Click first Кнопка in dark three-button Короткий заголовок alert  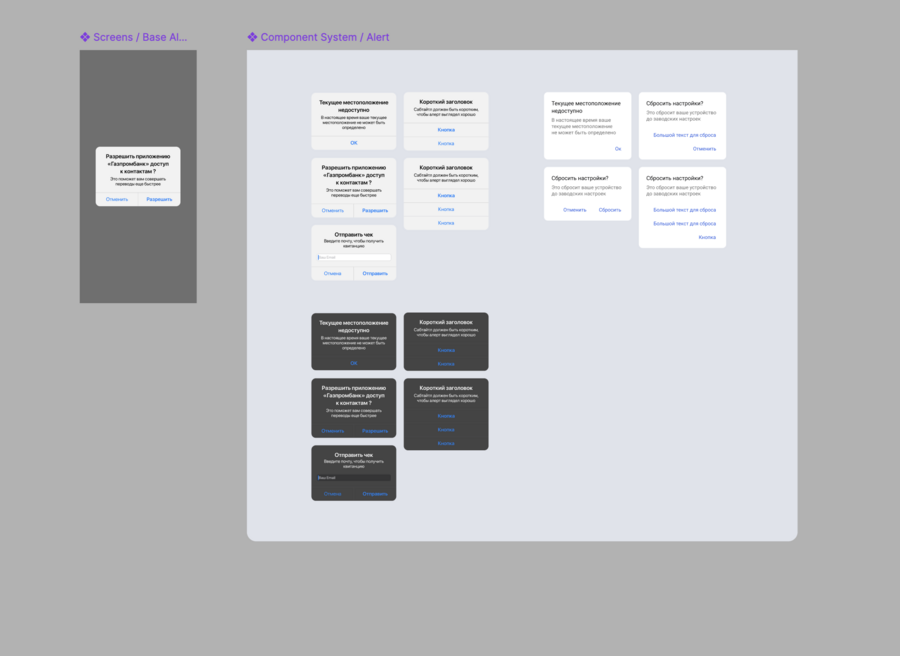coord(446,416)
